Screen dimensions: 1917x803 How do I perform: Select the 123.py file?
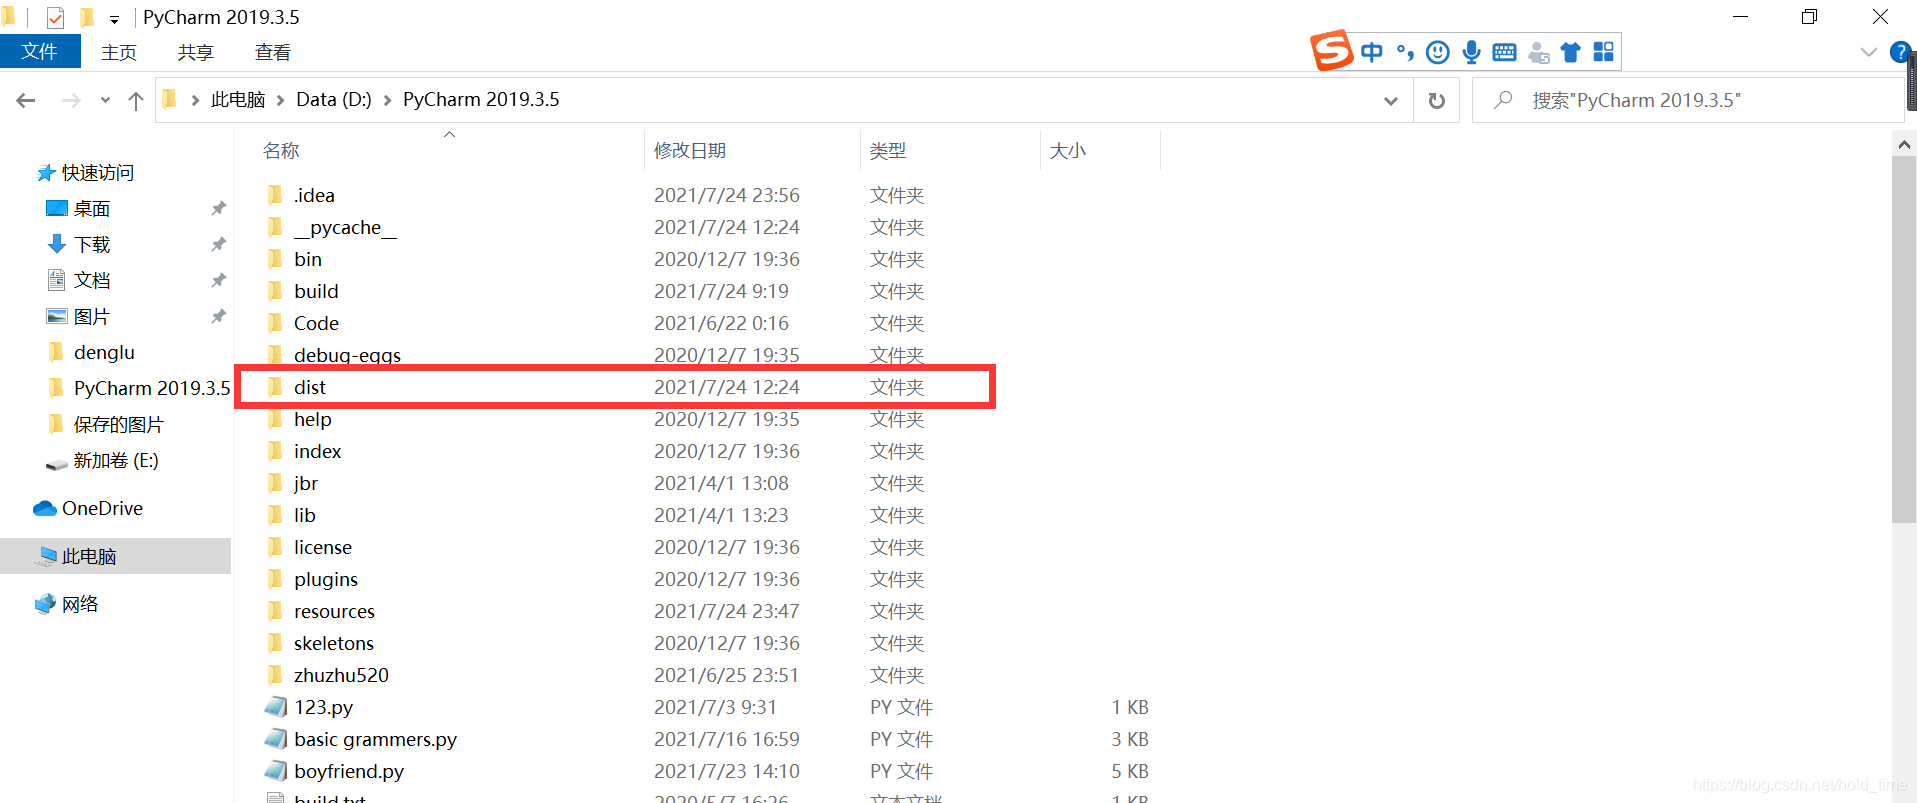(323, 707)
